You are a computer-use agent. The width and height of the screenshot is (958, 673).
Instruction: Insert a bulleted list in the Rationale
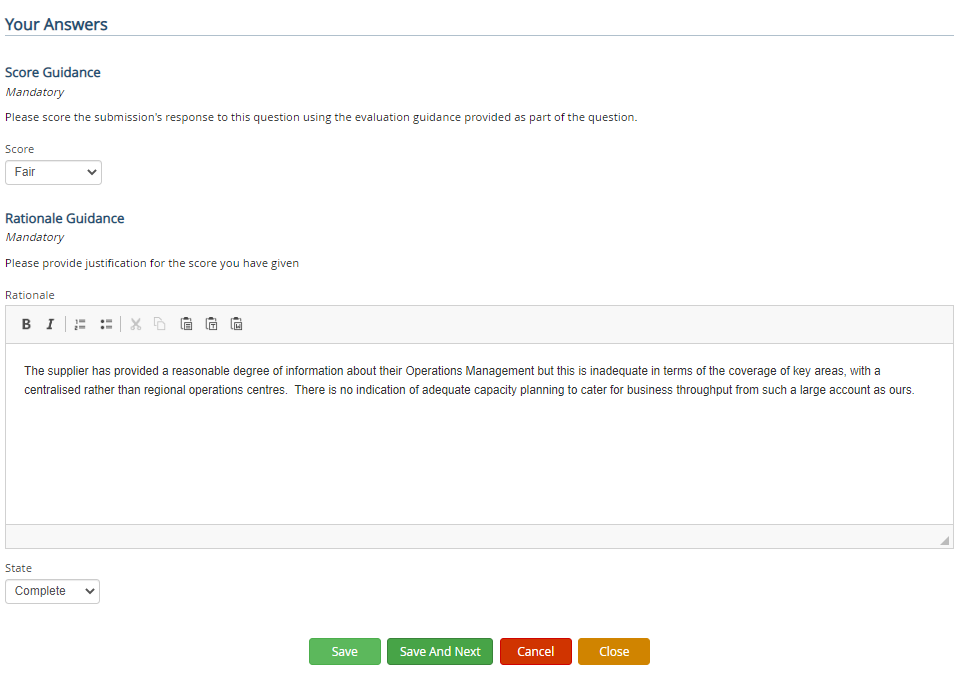pos(106,323)
